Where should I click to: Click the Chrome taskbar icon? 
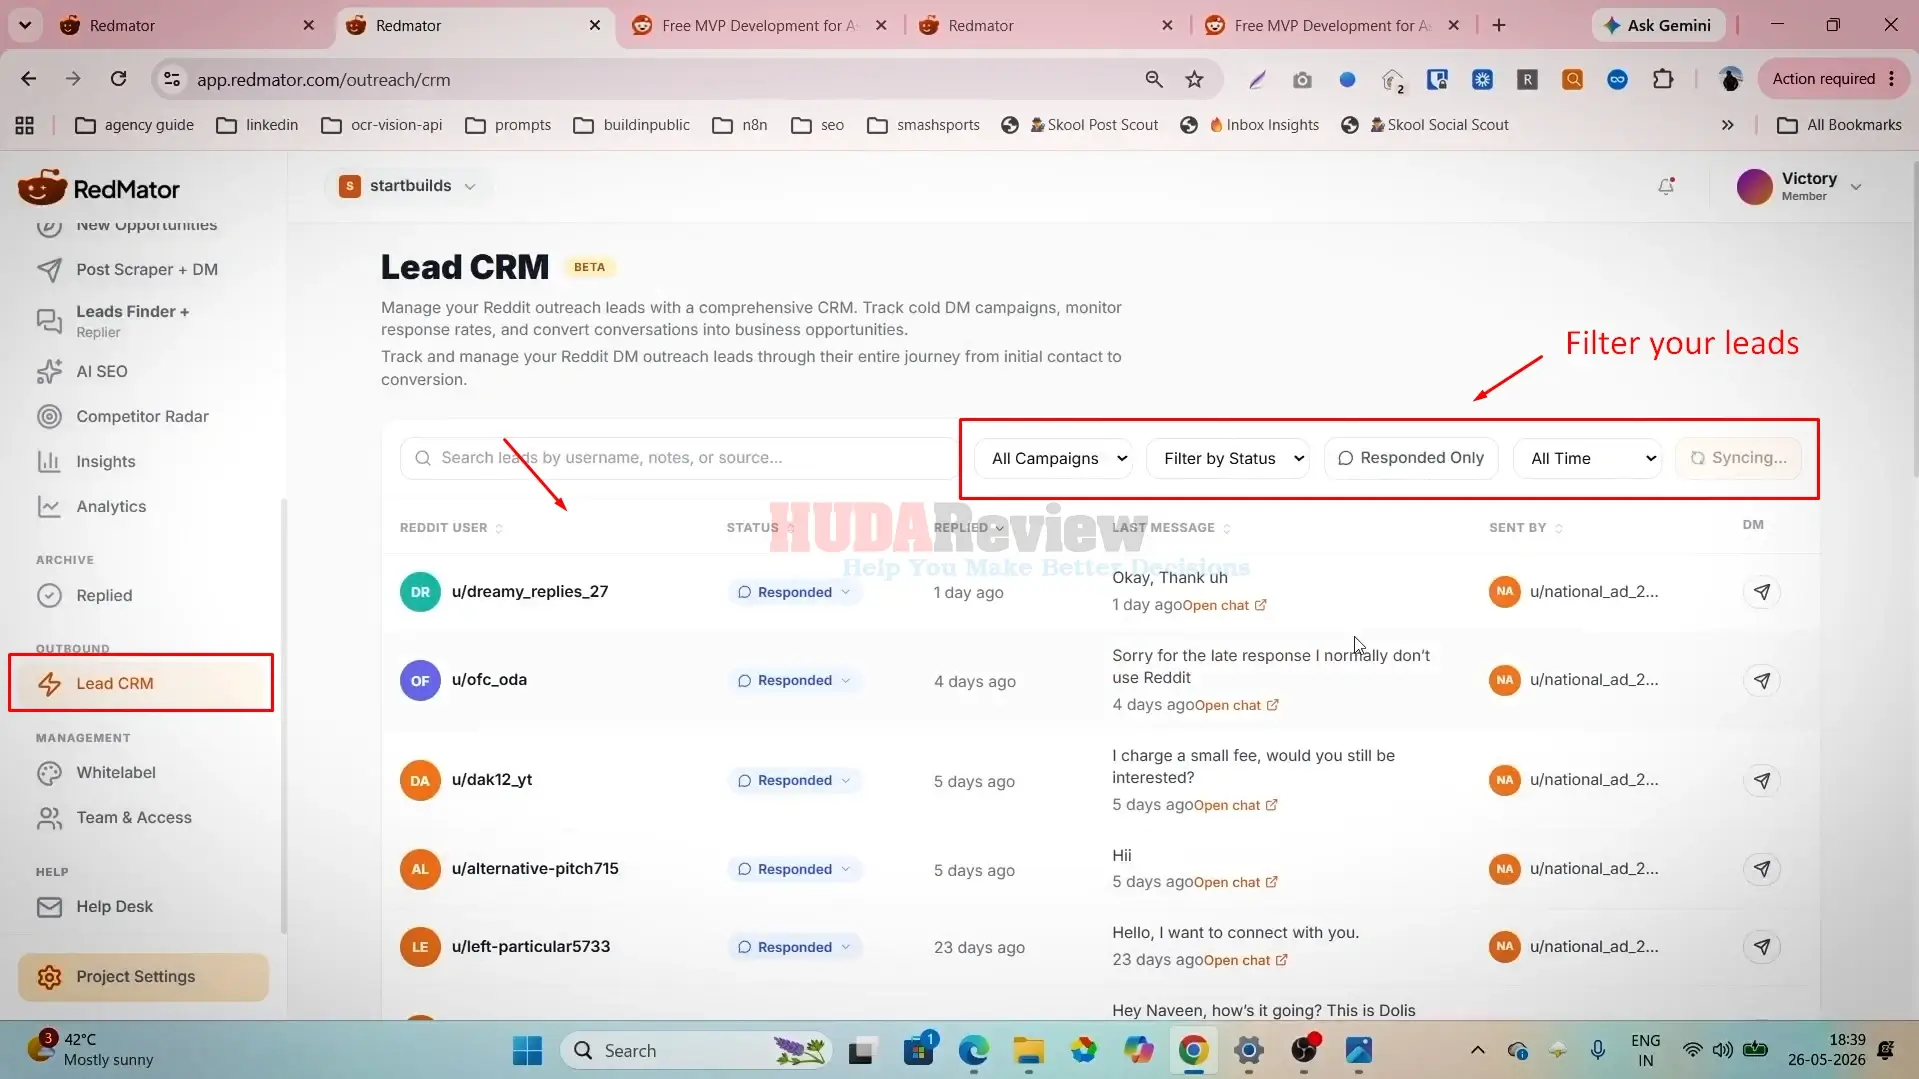click(x=1193, y=1051)
